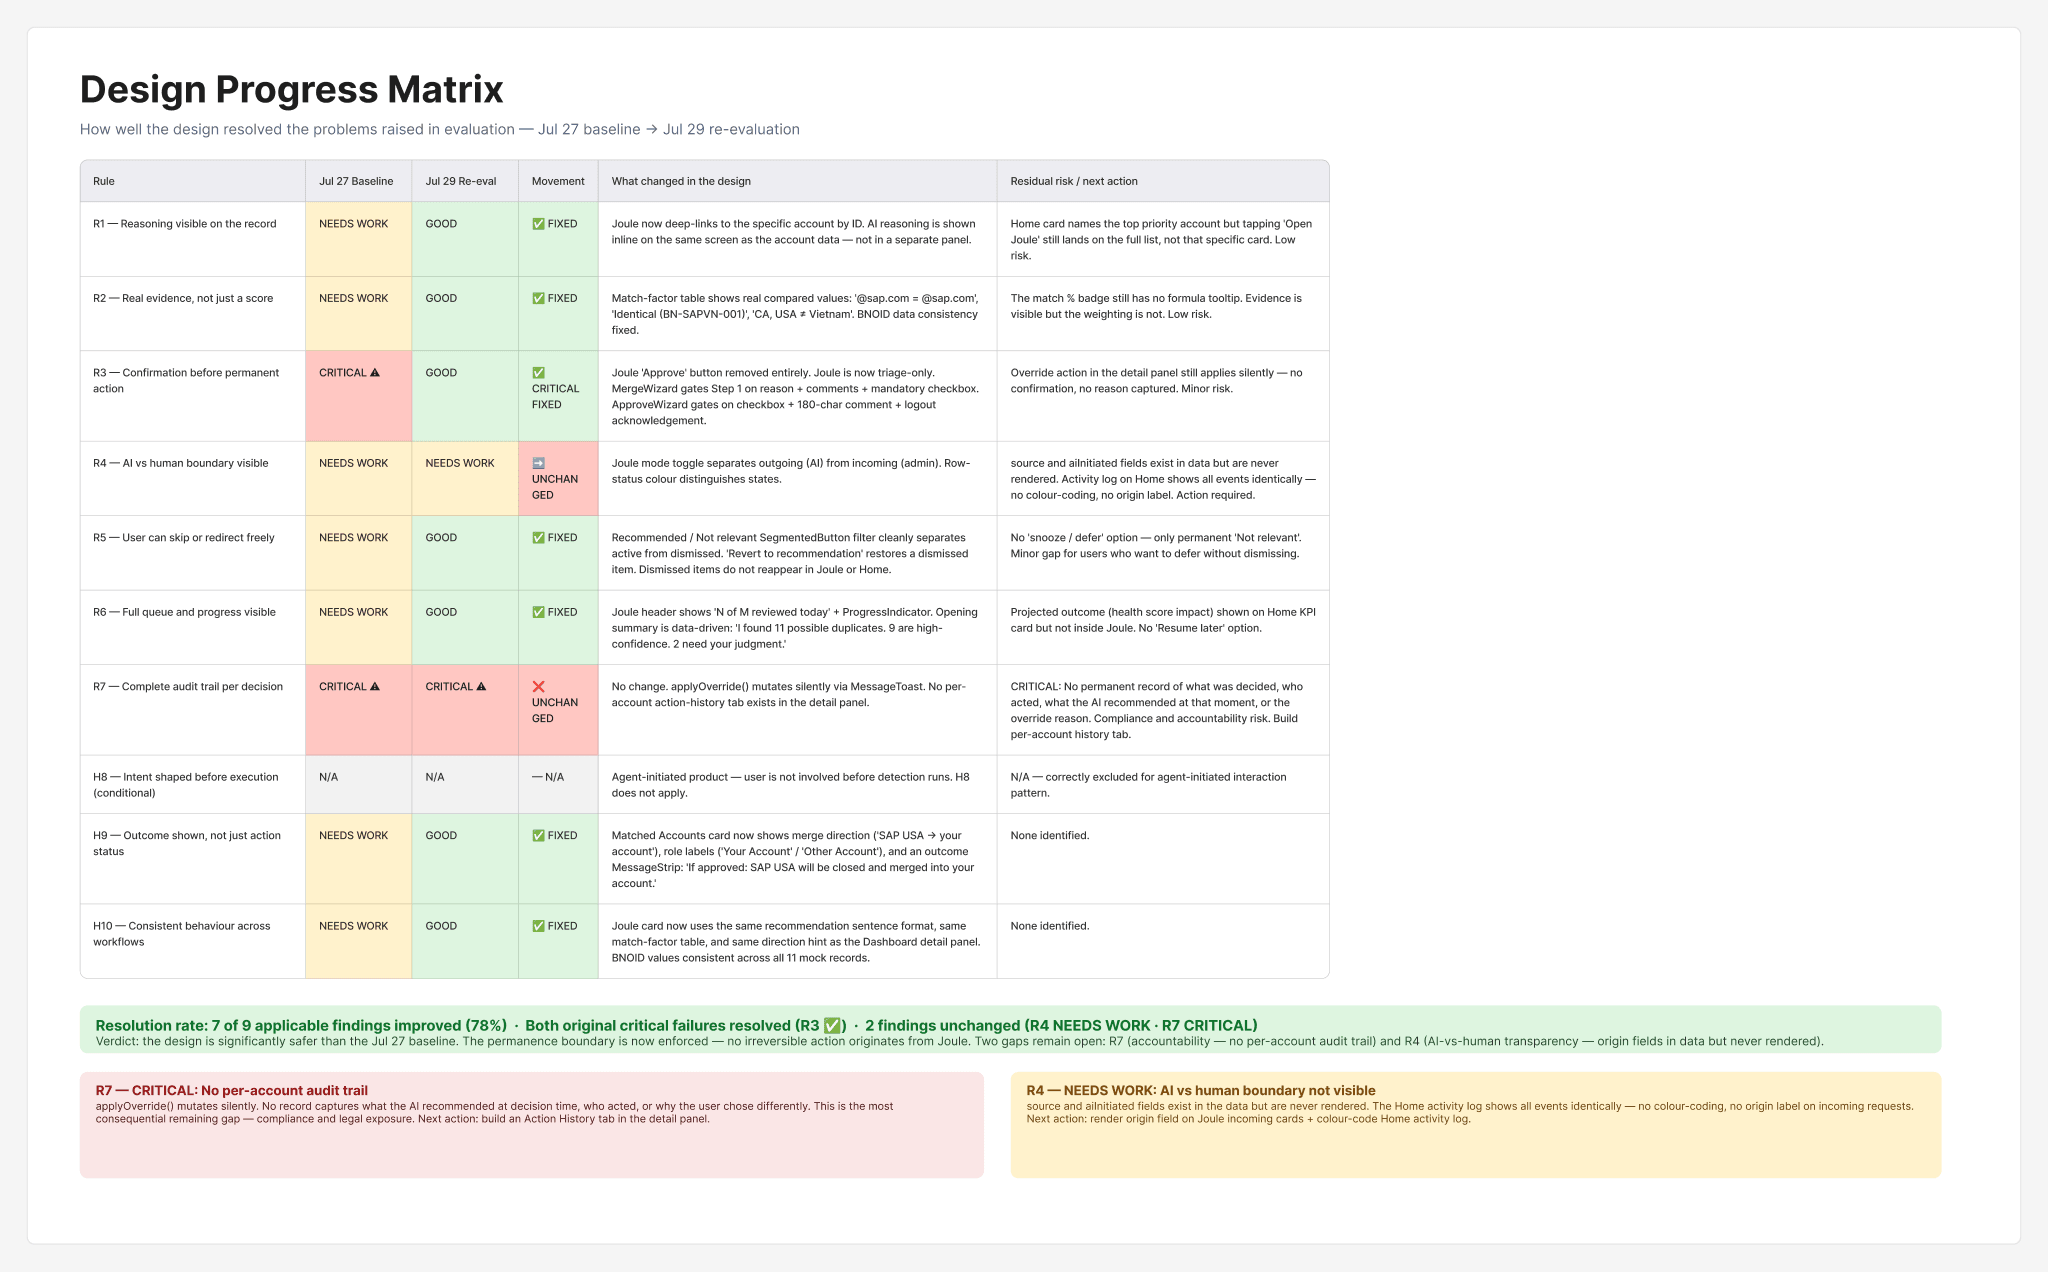Click the subtitle about Jul 27 baseline to Jul 29

pos(440,129)
